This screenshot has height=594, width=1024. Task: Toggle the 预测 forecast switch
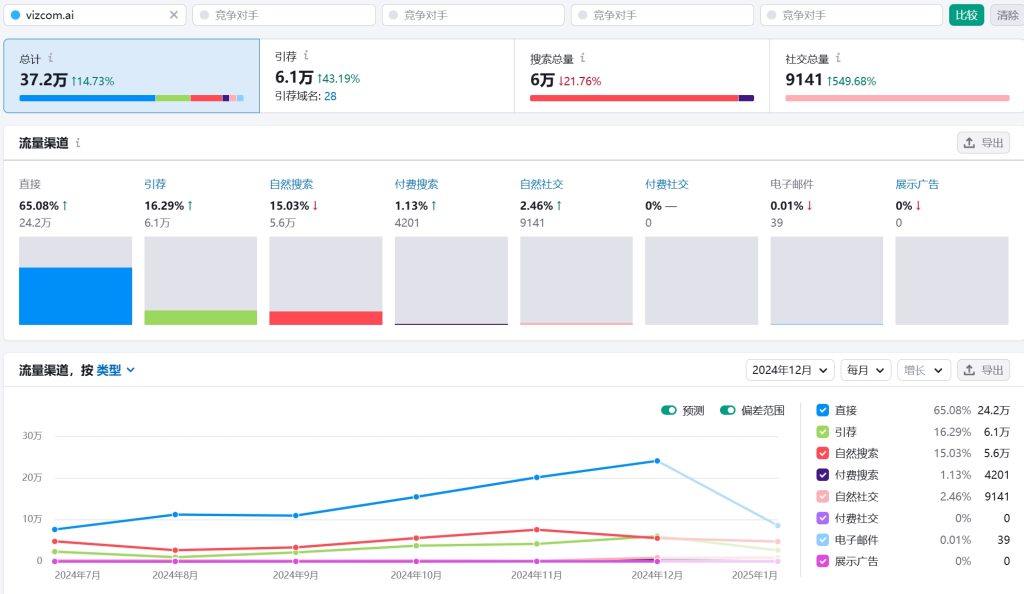(x=669, y=410)
